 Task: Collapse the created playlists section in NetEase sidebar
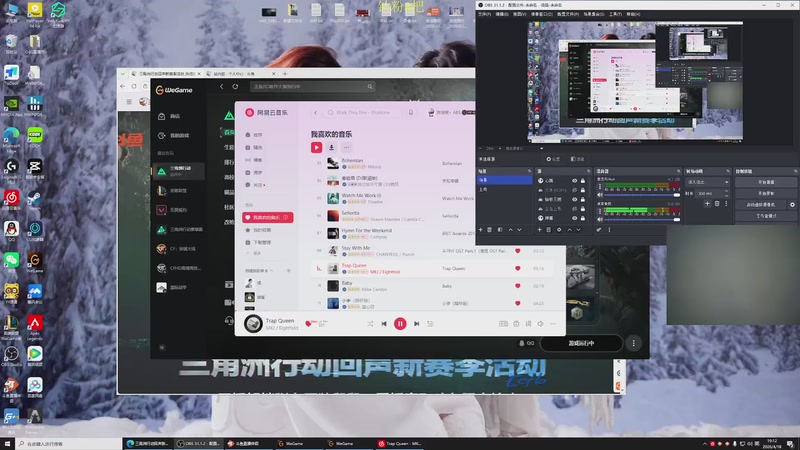coord(271,270)
